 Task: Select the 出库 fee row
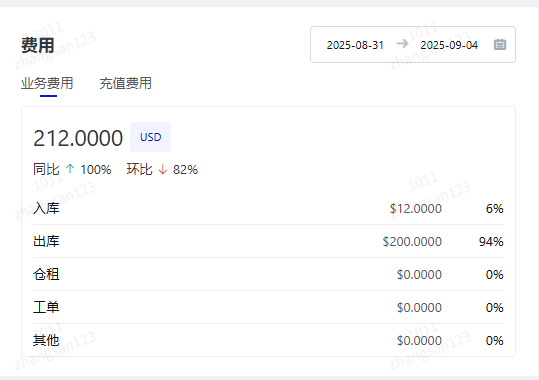[x=268, y=241]
